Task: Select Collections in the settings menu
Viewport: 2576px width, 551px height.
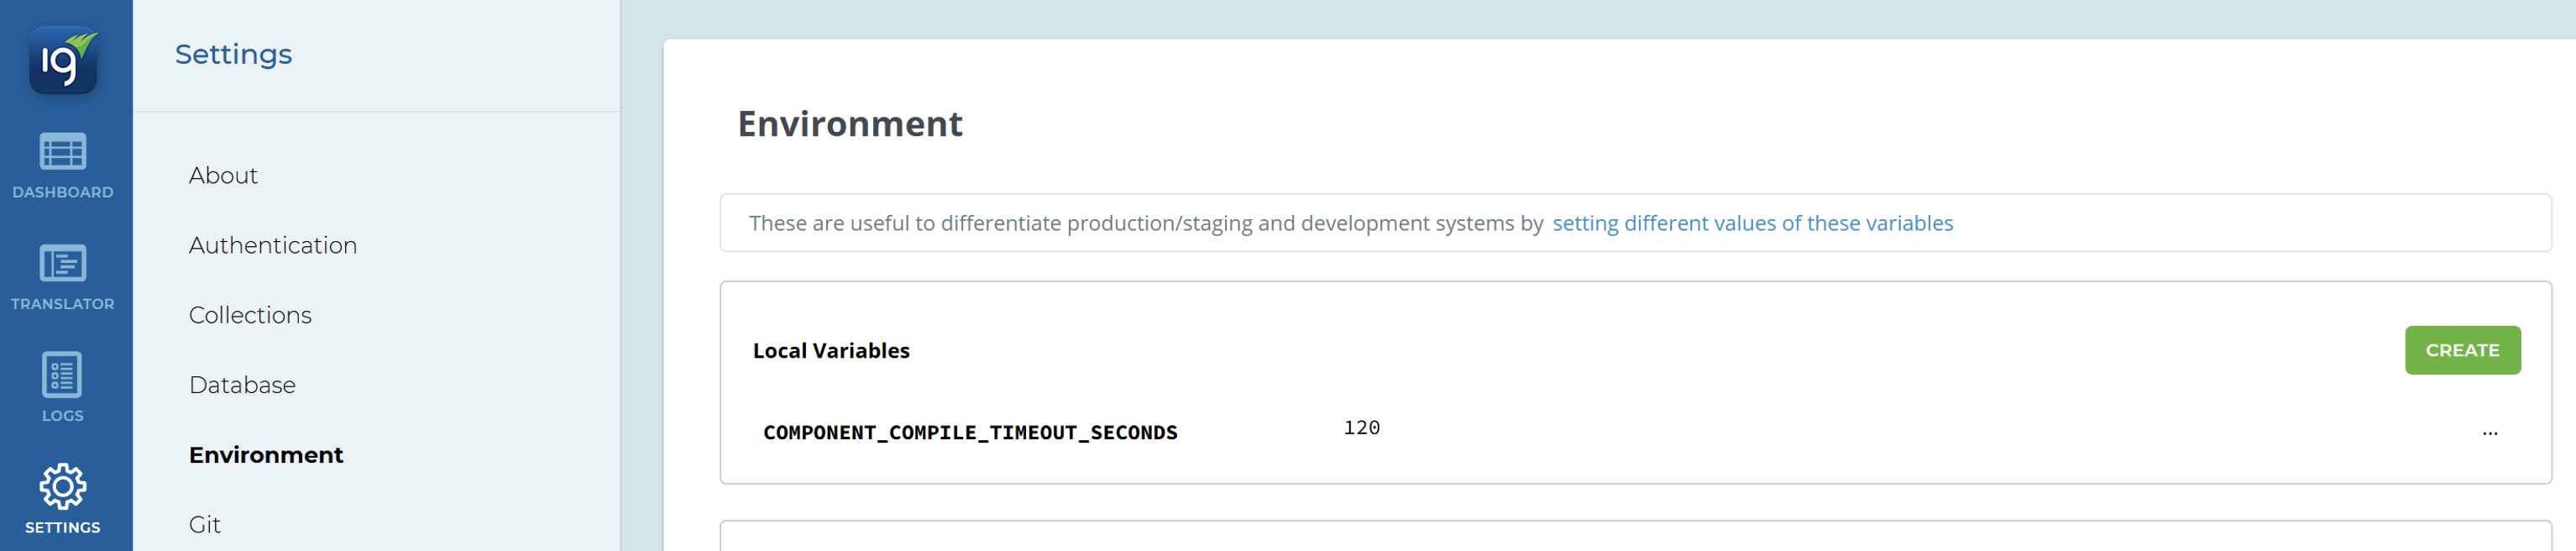Action: coord(250,316)
